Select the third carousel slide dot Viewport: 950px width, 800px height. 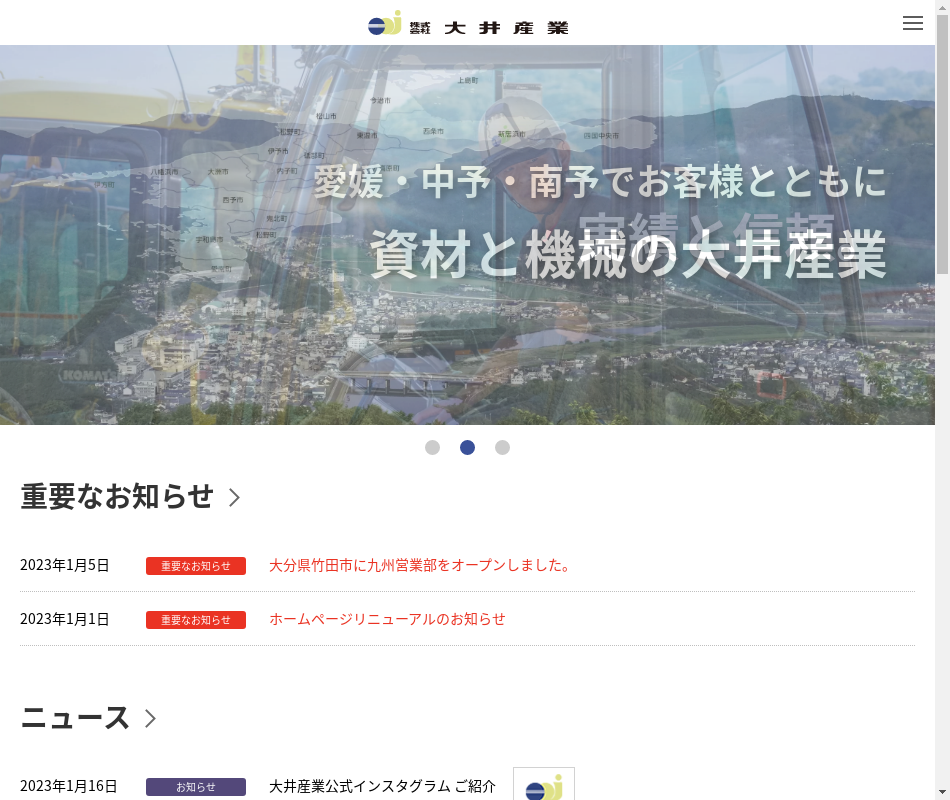pyautogui.click(x=502, y=448)
